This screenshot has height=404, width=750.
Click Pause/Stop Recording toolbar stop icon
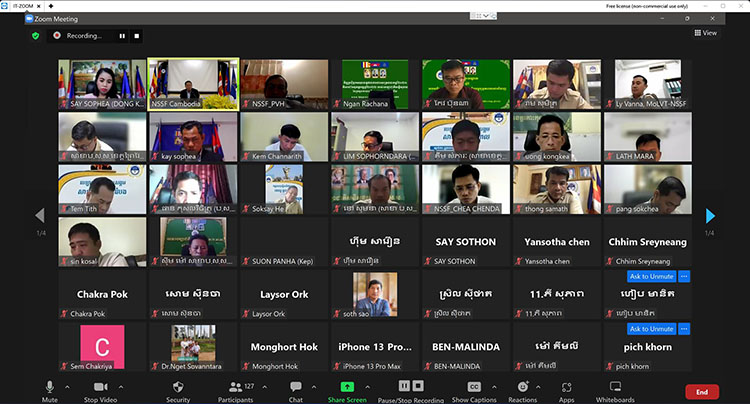point(418,386)
